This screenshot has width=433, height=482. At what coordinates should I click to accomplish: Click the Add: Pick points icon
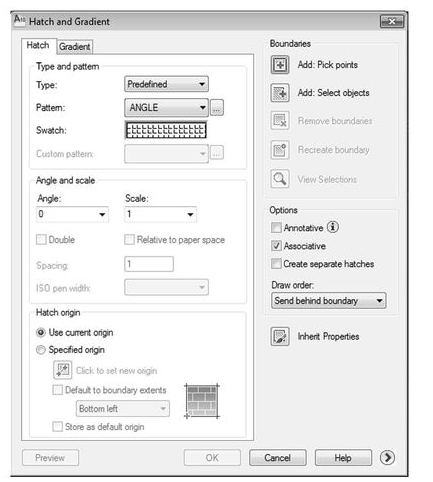point(280,65)
